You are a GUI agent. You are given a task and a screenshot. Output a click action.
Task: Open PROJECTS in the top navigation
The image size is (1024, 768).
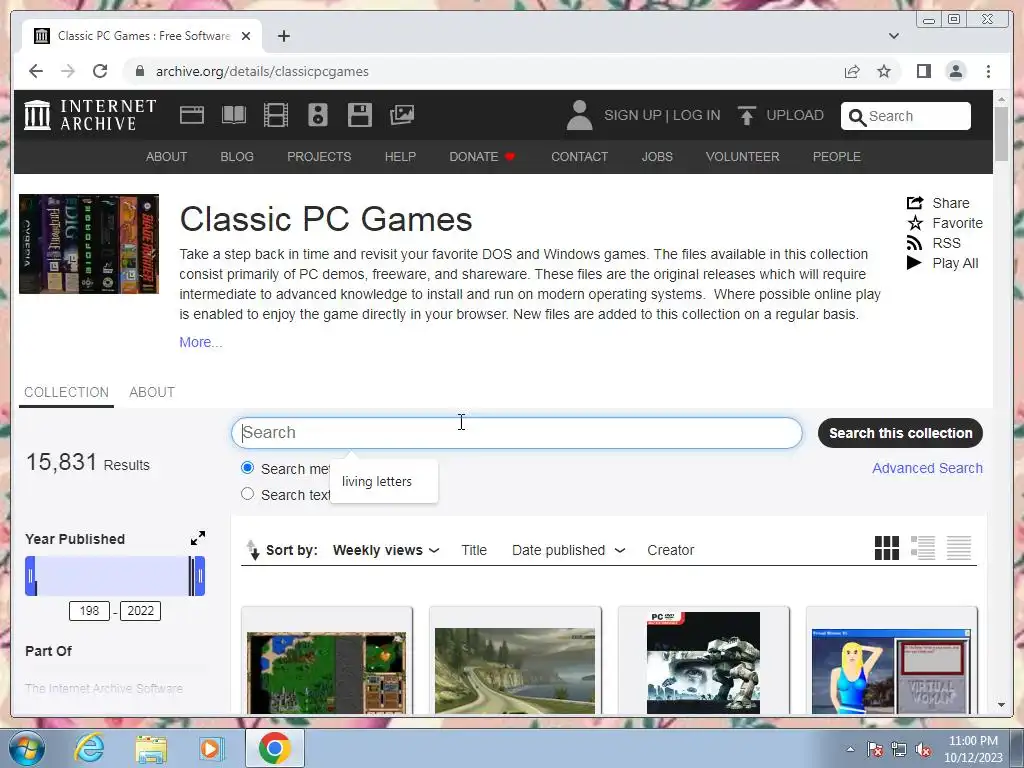point(319,157)
